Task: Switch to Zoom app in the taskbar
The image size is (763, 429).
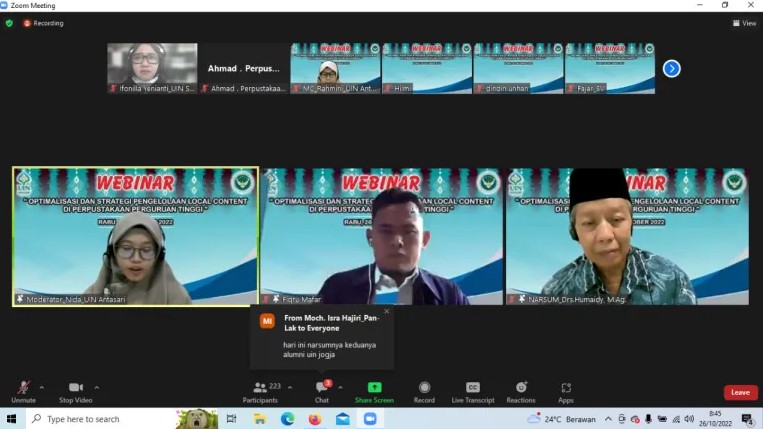Action: [370, 419]
